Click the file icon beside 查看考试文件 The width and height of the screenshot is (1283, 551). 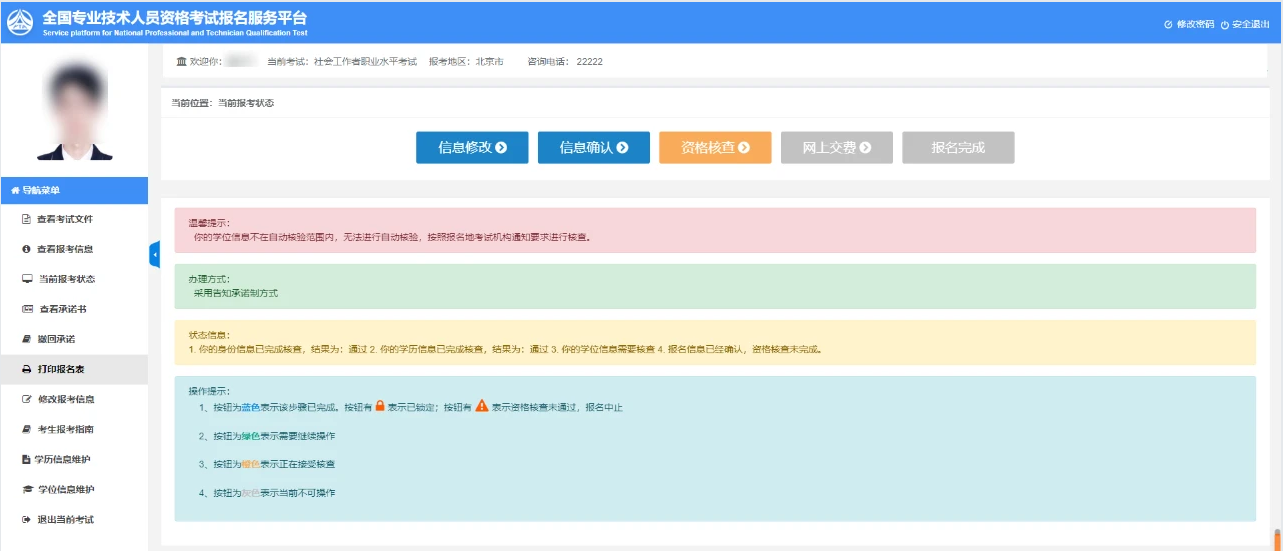(x=27, y=219)
